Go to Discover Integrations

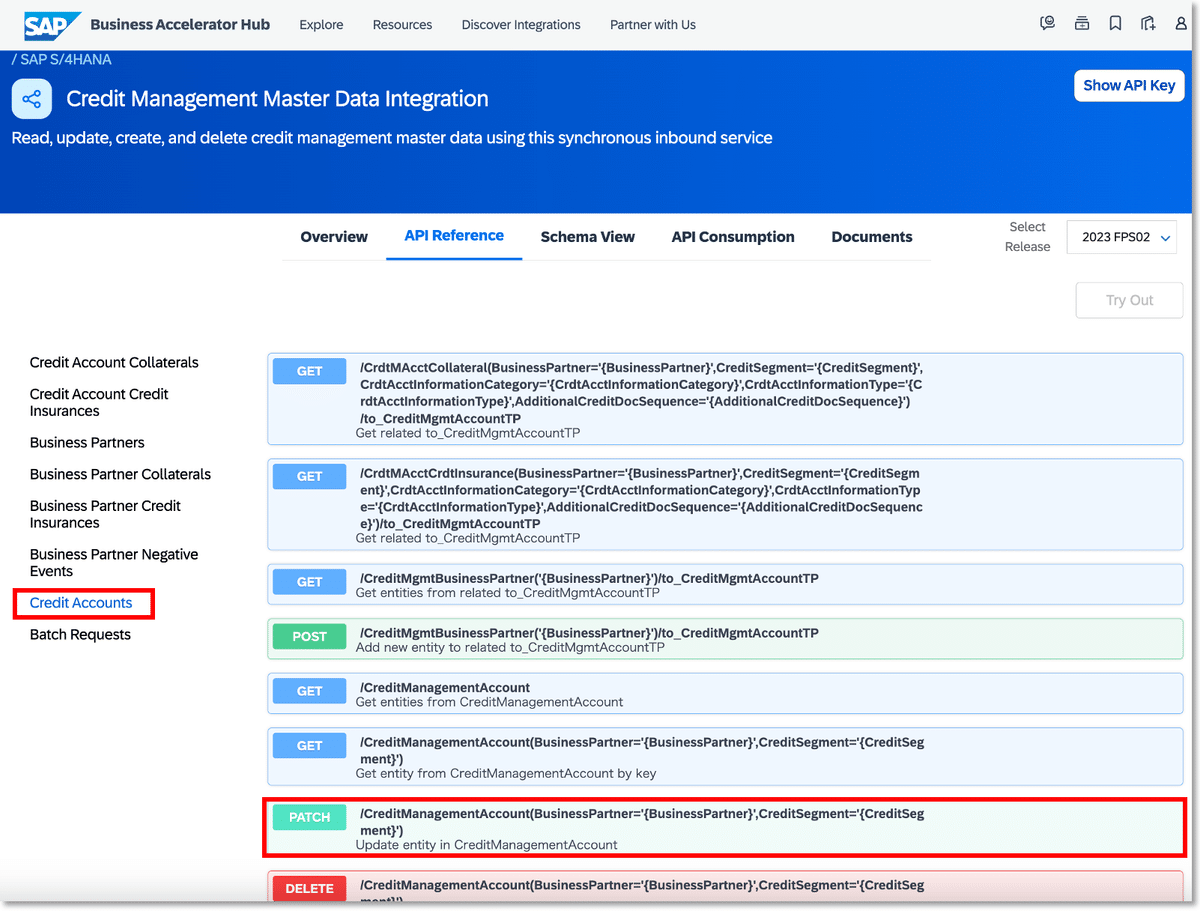521,24
